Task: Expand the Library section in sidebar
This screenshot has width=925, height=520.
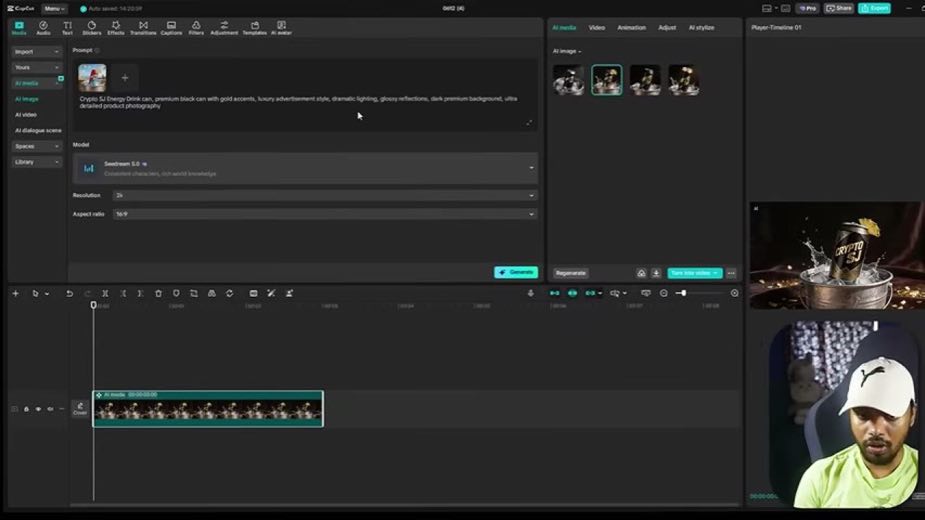Action: point(37,162)
